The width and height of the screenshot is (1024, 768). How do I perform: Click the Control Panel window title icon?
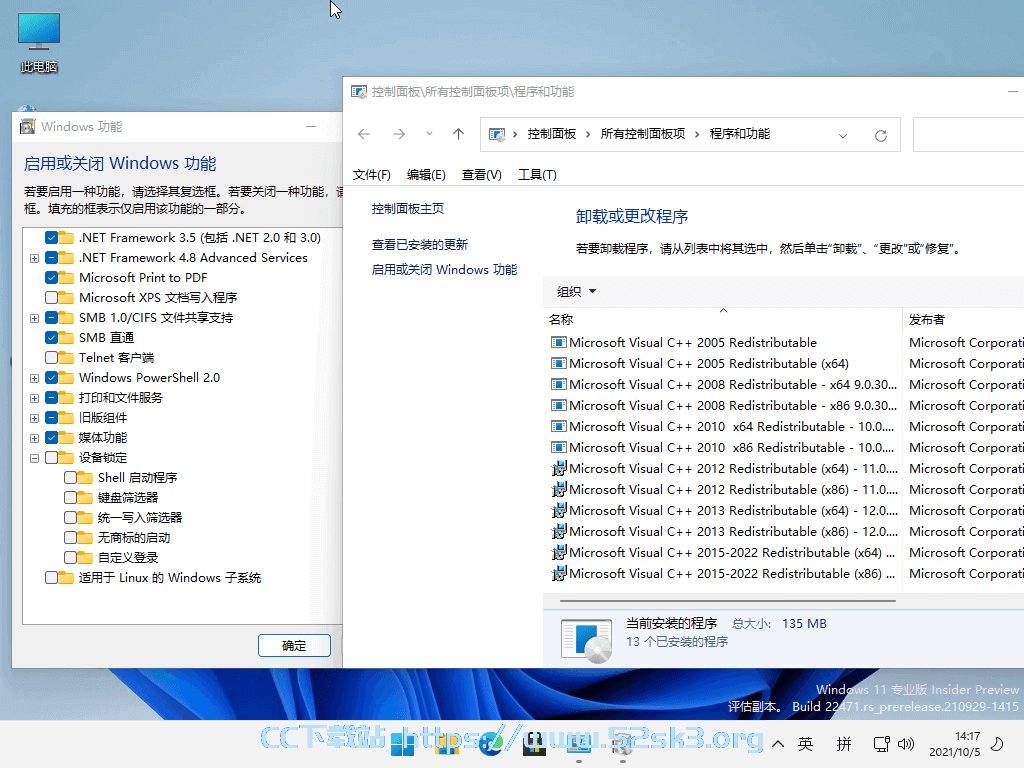[359, 92]
